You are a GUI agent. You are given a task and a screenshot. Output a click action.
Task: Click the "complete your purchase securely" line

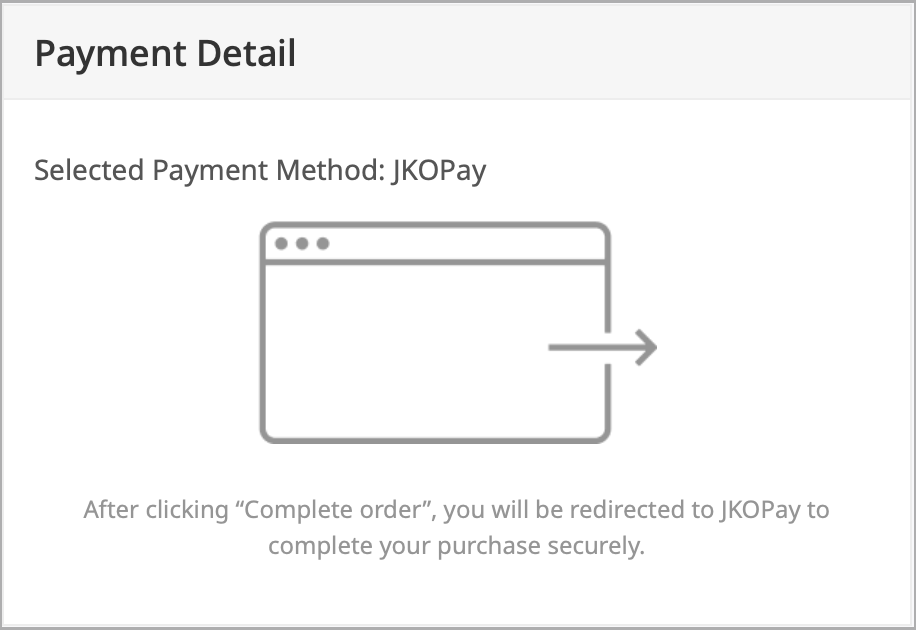click(x=456, y=546)
